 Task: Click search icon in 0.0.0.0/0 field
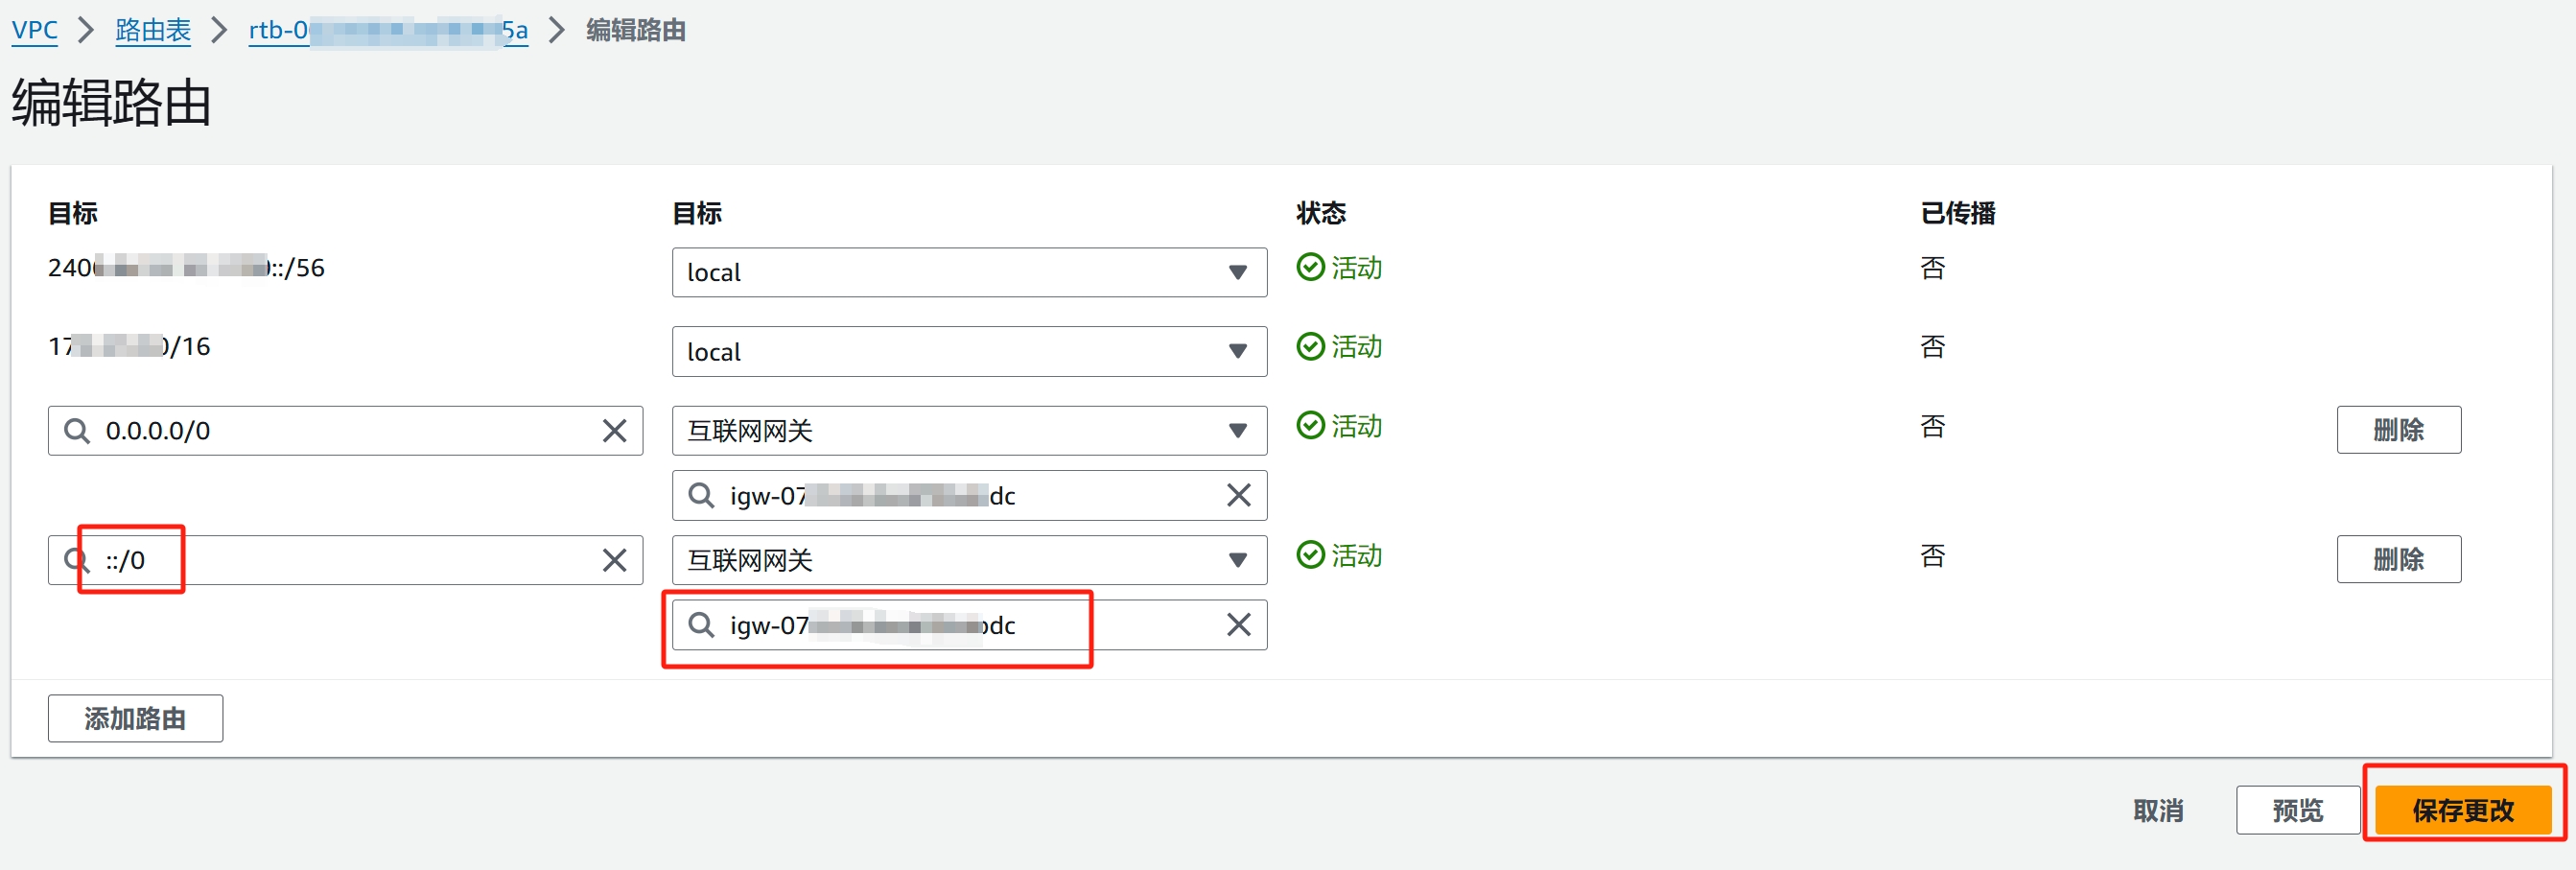click(77, 431)
